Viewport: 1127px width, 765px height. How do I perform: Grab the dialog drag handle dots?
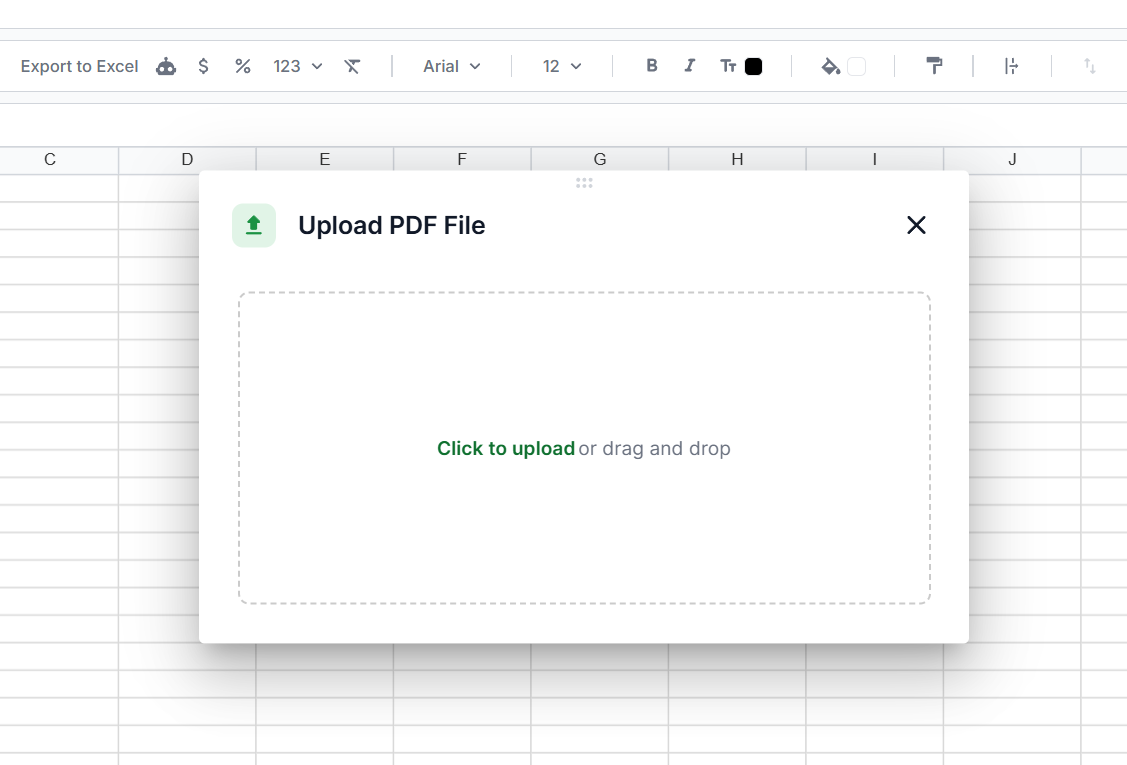pos(584,183)
